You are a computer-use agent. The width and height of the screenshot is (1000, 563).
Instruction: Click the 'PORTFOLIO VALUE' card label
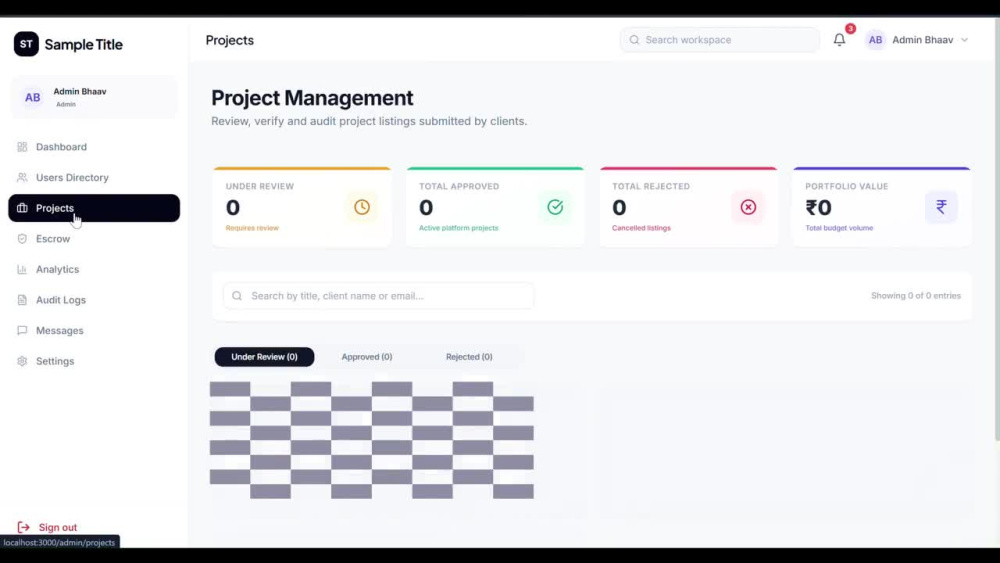point(846,186)
